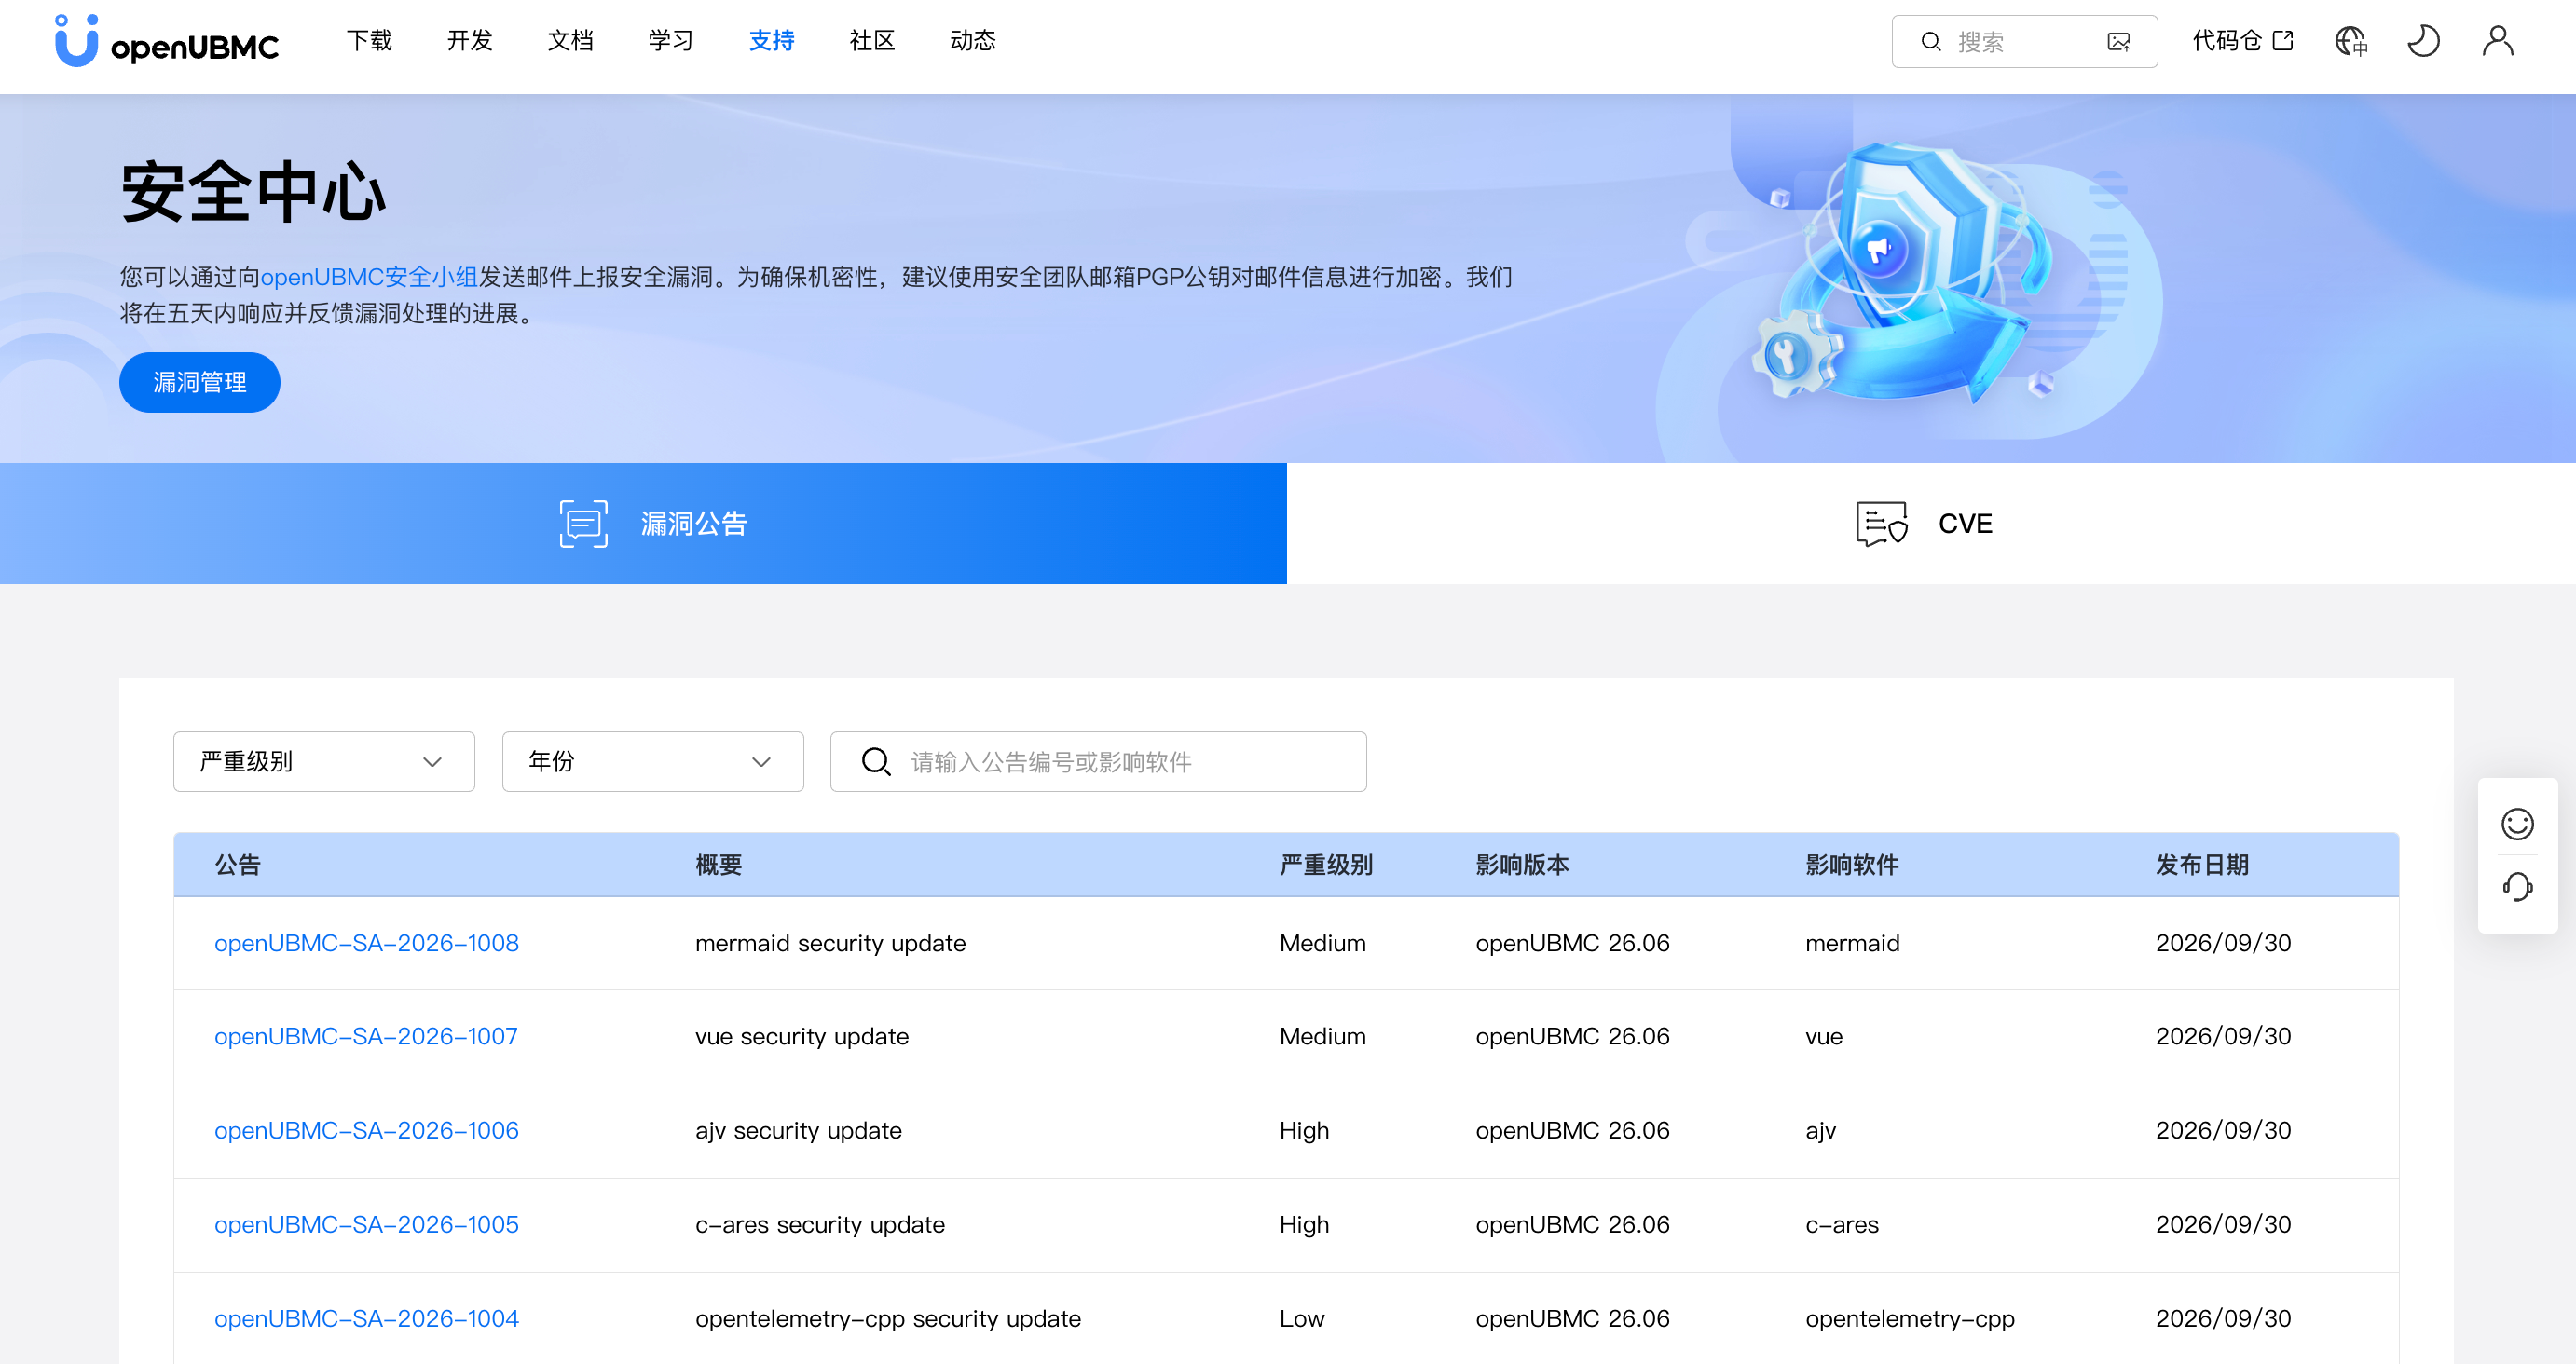
Task: Switch to the CVE tab
Action: (x=1931, y=523)
